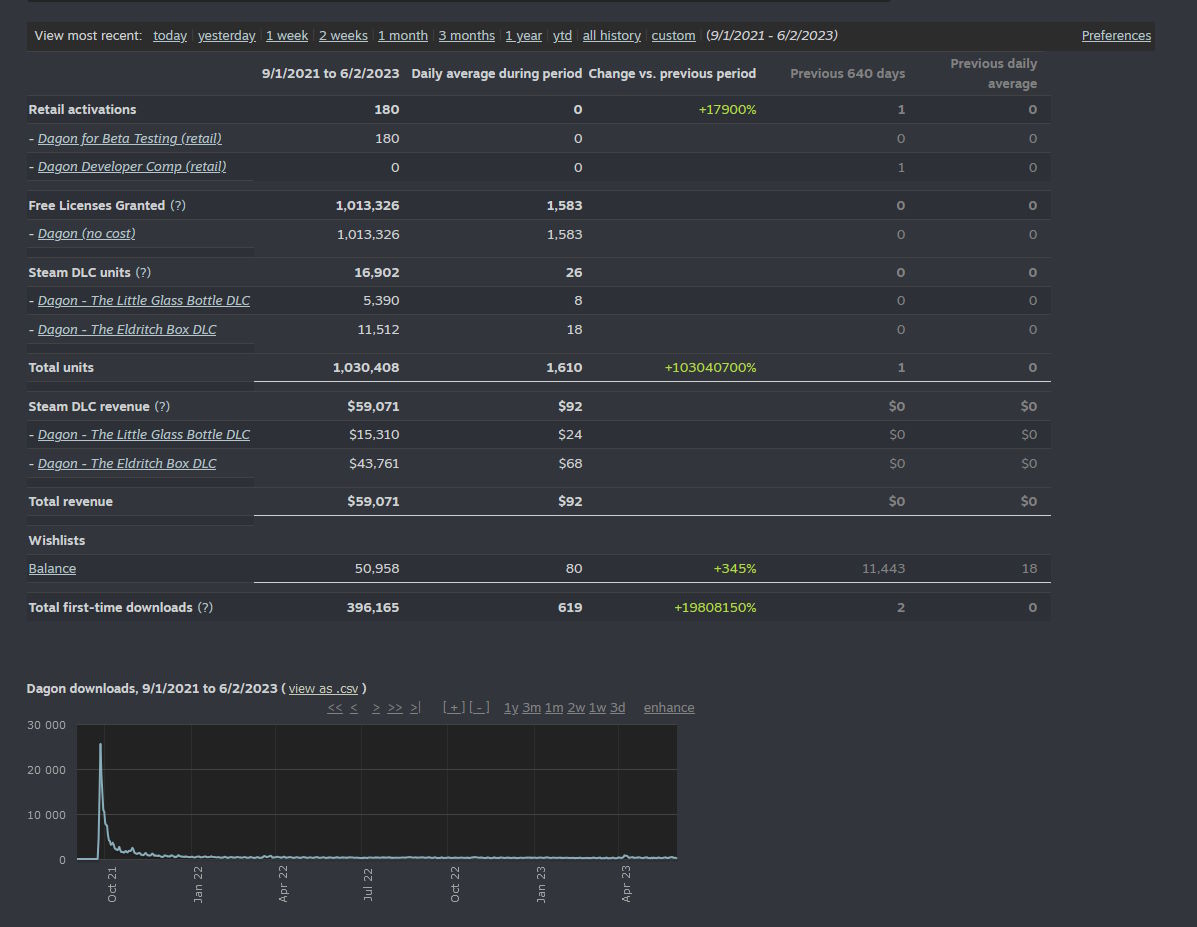1197x927 pixels.
Task: Switch the range to '3 months'
Action: pyautogui.click(x=466, y=36)
